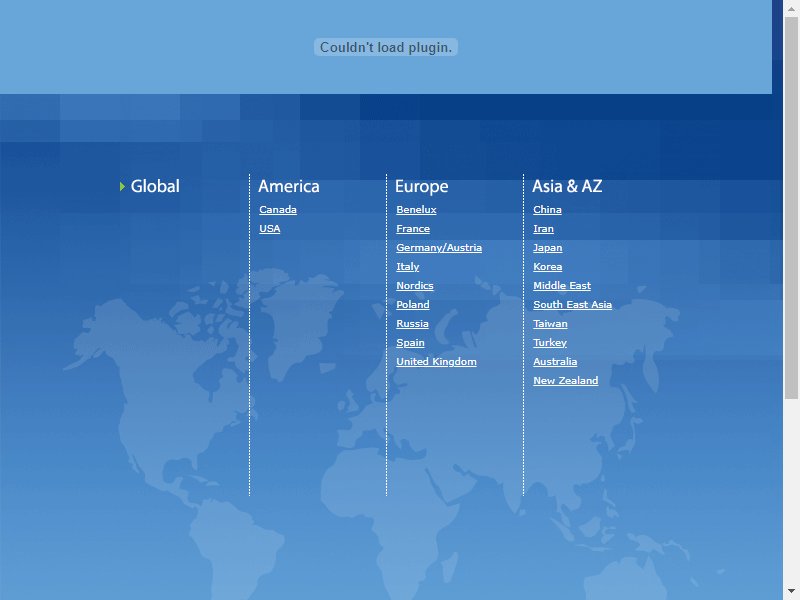The width and height of the screenshot is (800, 600).
Task: Select Italy under Europe
Action: [408, 267]
